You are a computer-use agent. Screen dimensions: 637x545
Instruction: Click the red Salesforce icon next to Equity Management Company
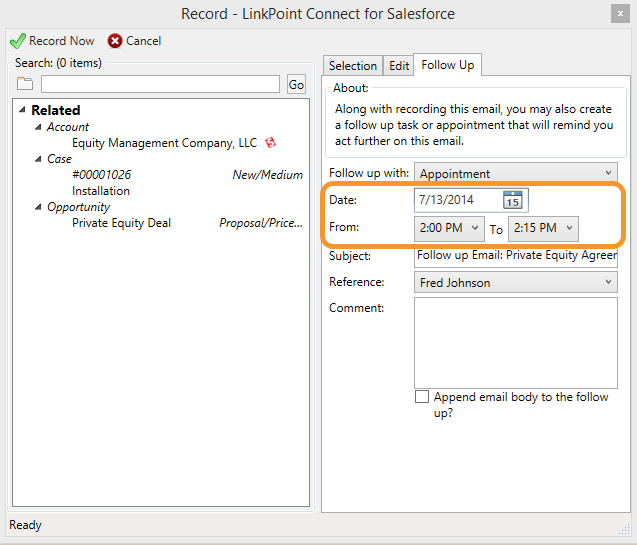[x=271, y=143]
